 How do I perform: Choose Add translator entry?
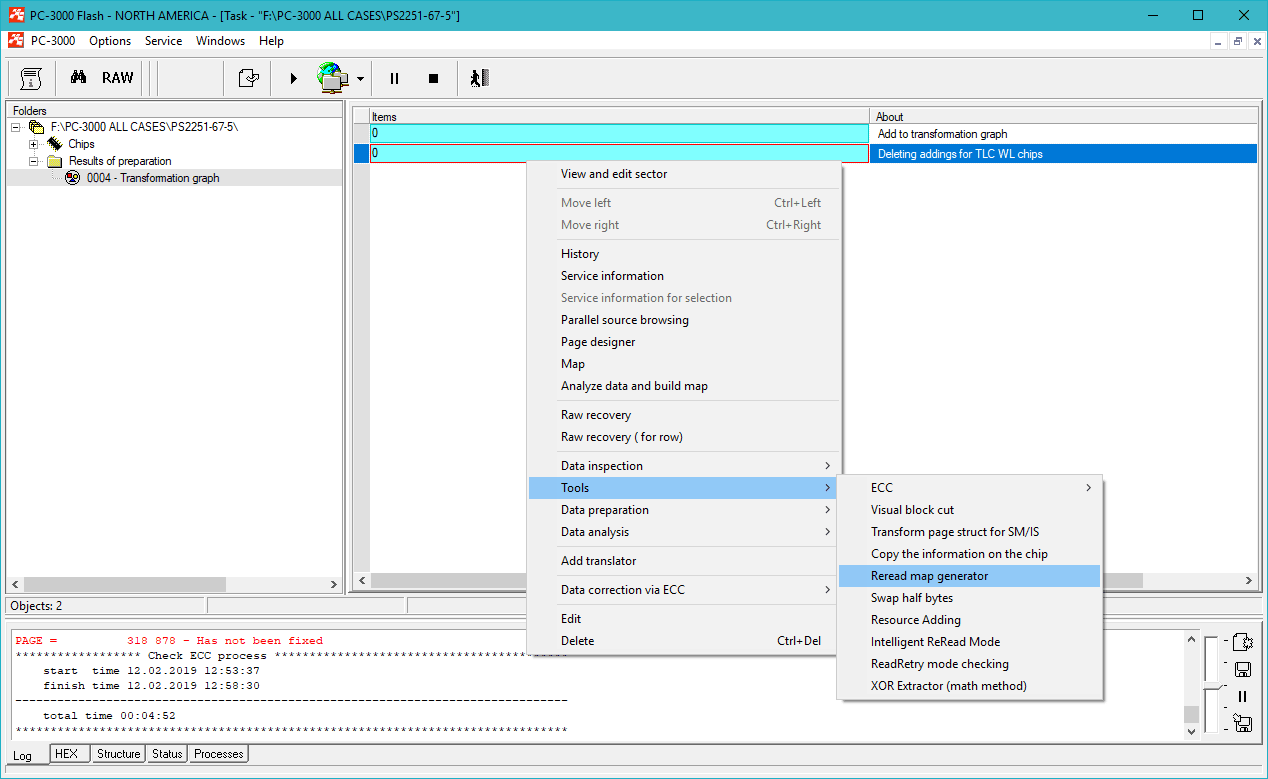685,561
